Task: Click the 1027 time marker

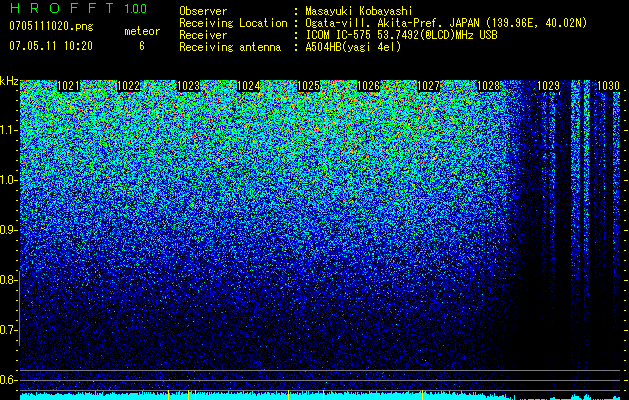Action: (x=428, y=86)
